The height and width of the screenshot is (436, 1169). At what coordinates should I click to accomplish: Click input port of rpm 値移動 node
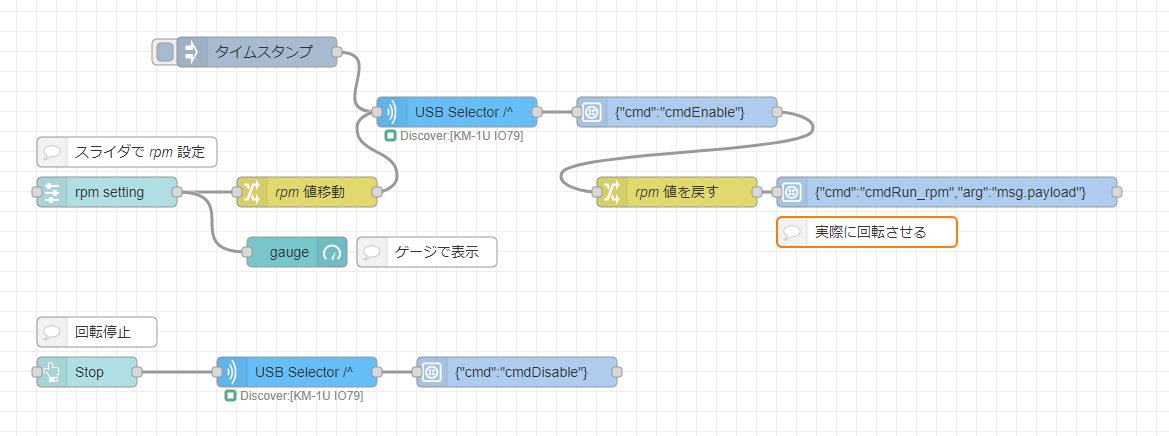[x=236, y=192]
